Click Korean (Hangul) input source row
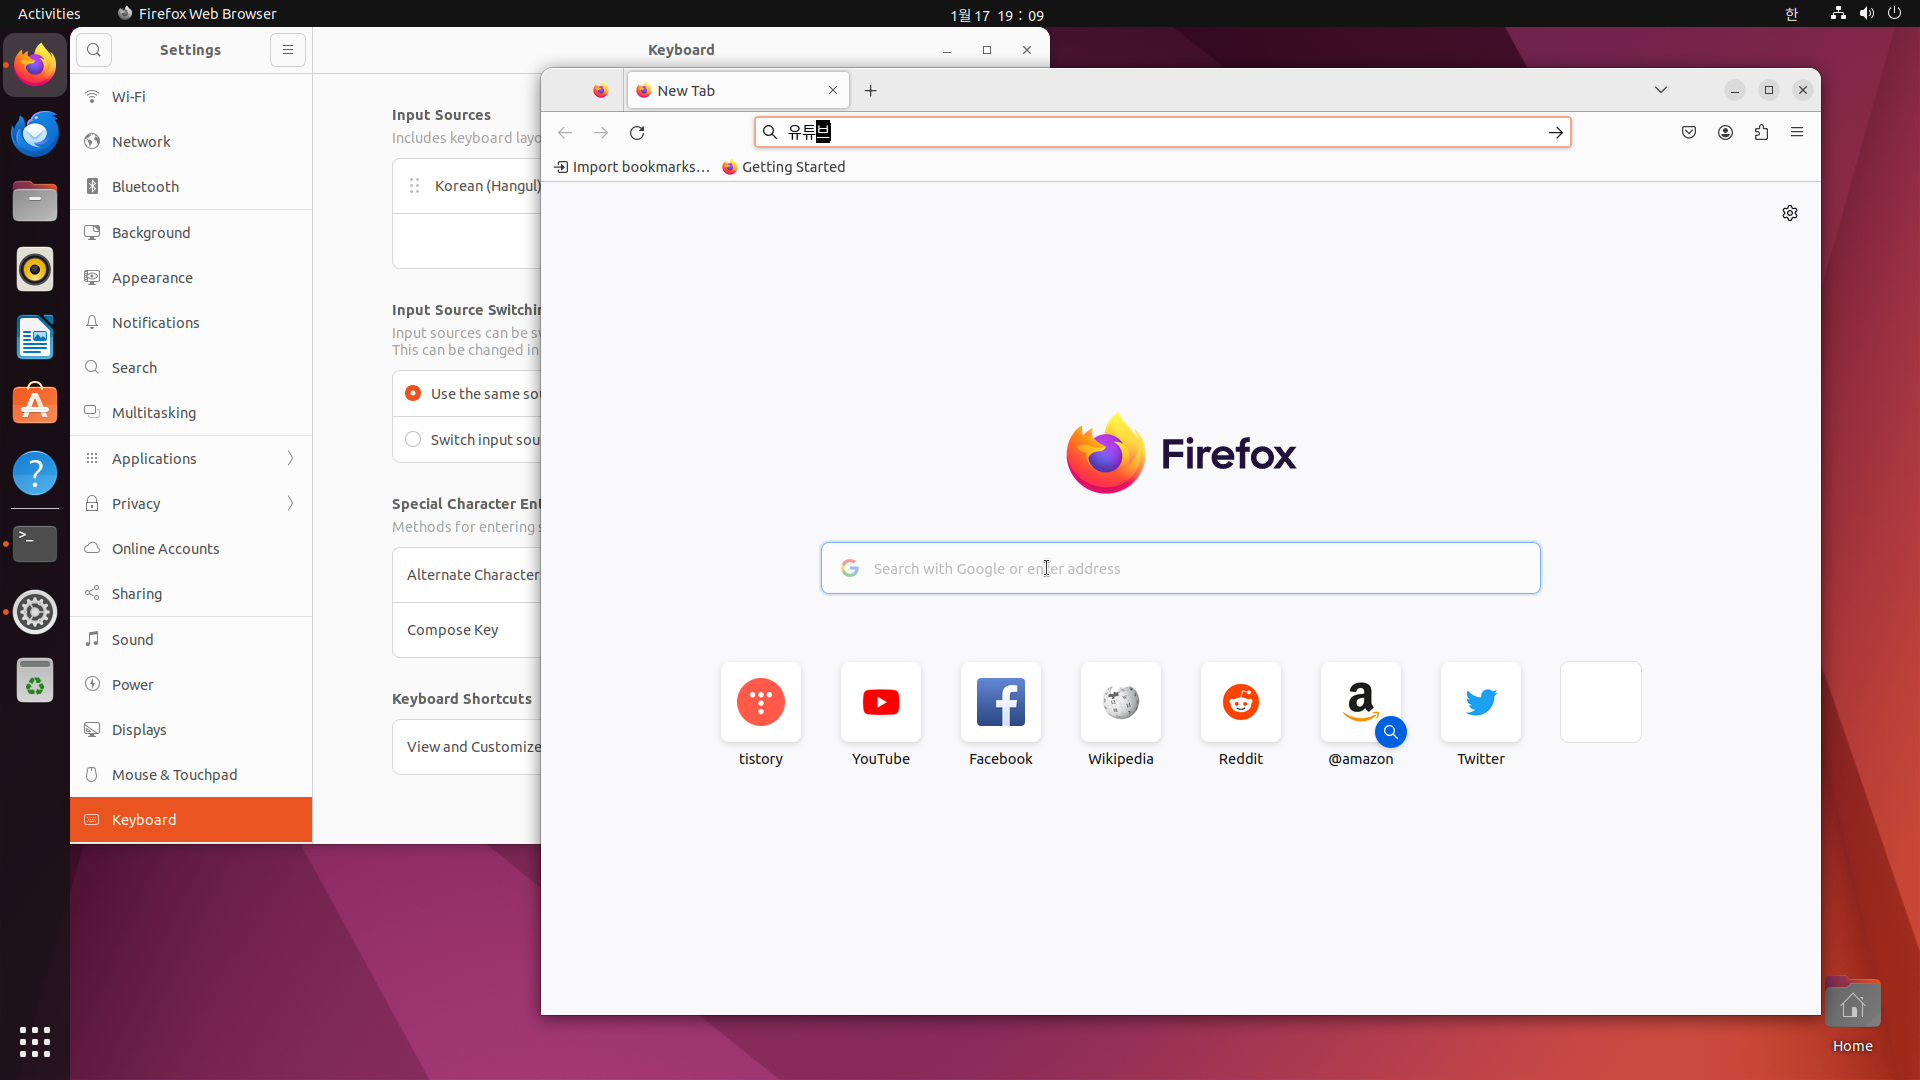 click(x=467, y=186)
